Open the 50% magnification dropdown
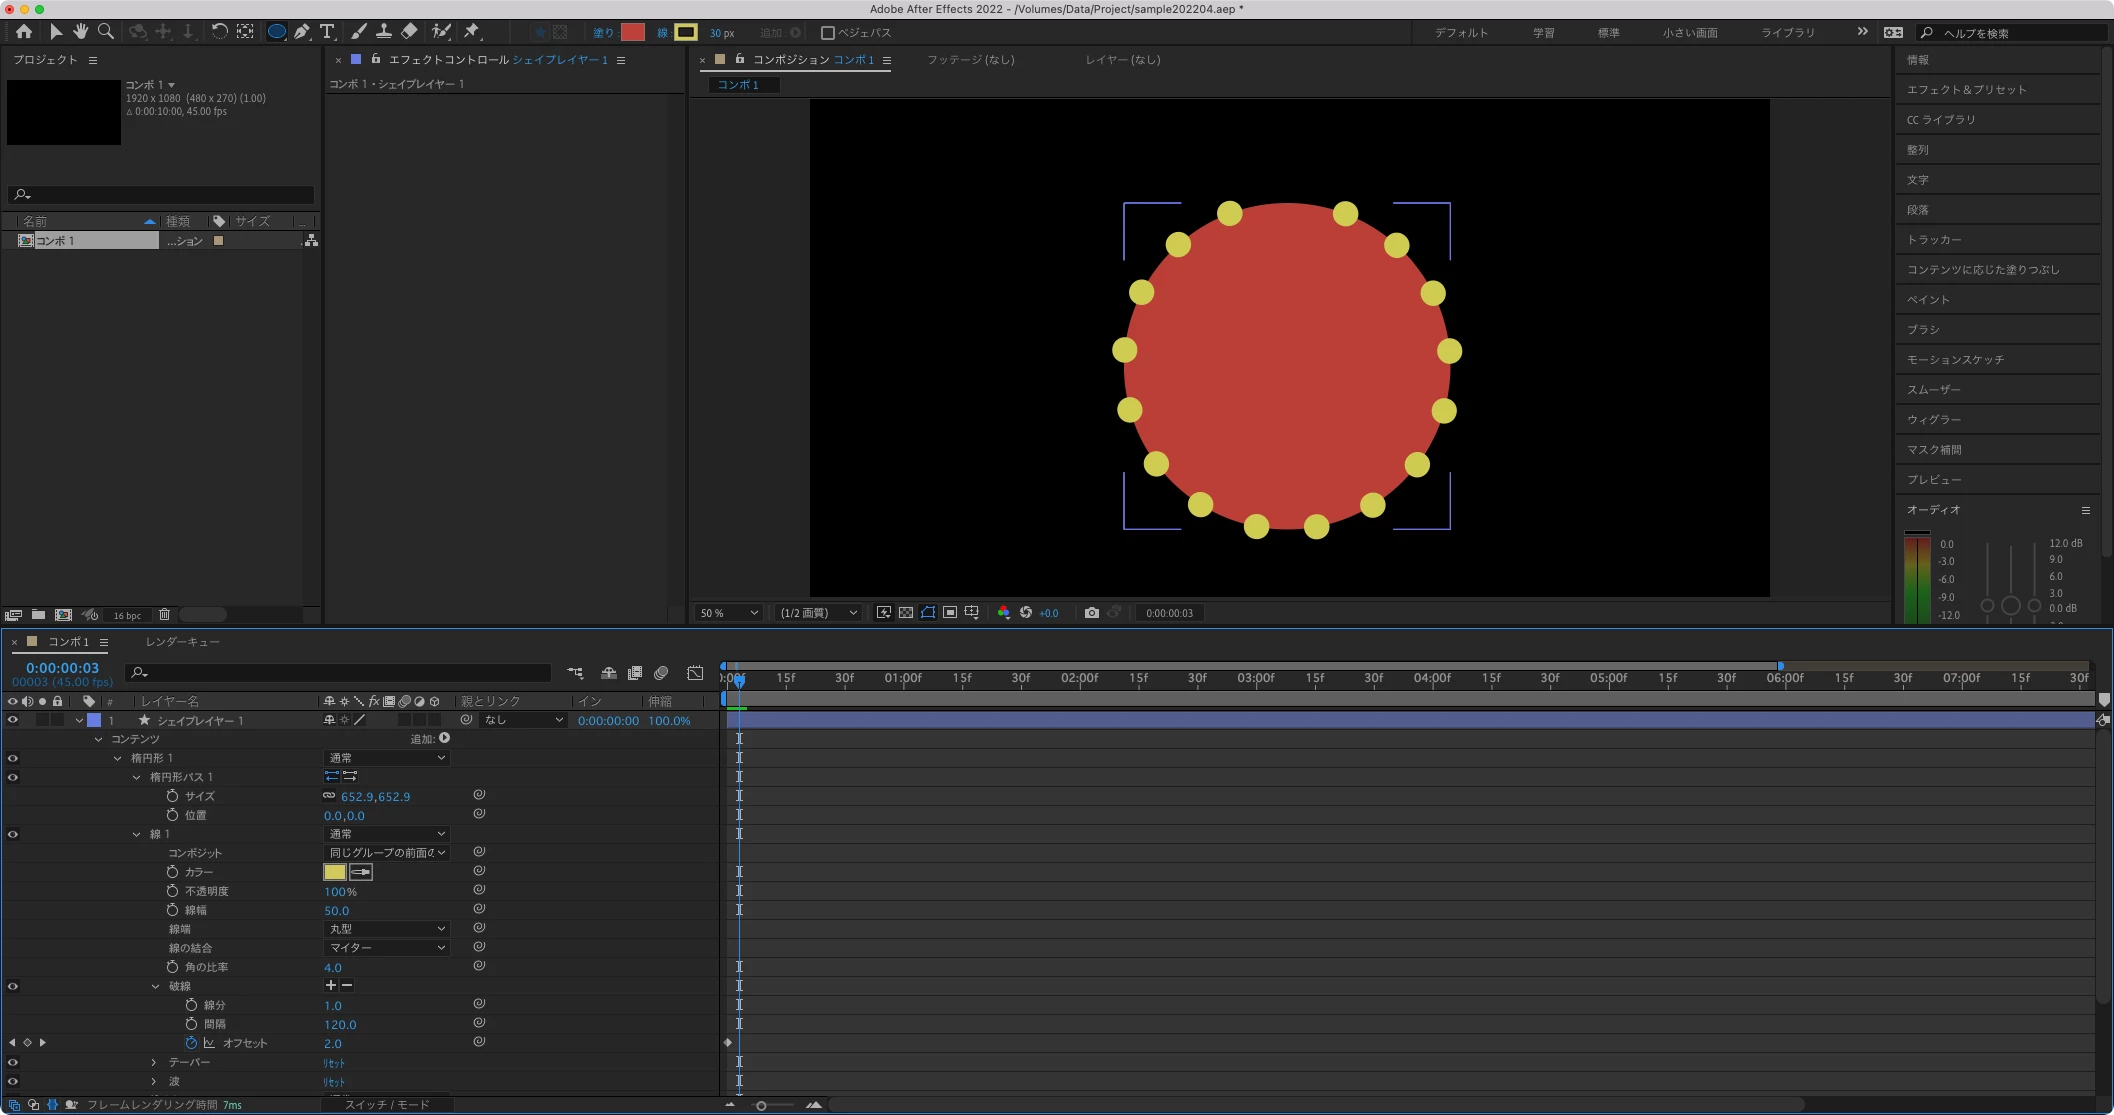 (x=729, y=613)
